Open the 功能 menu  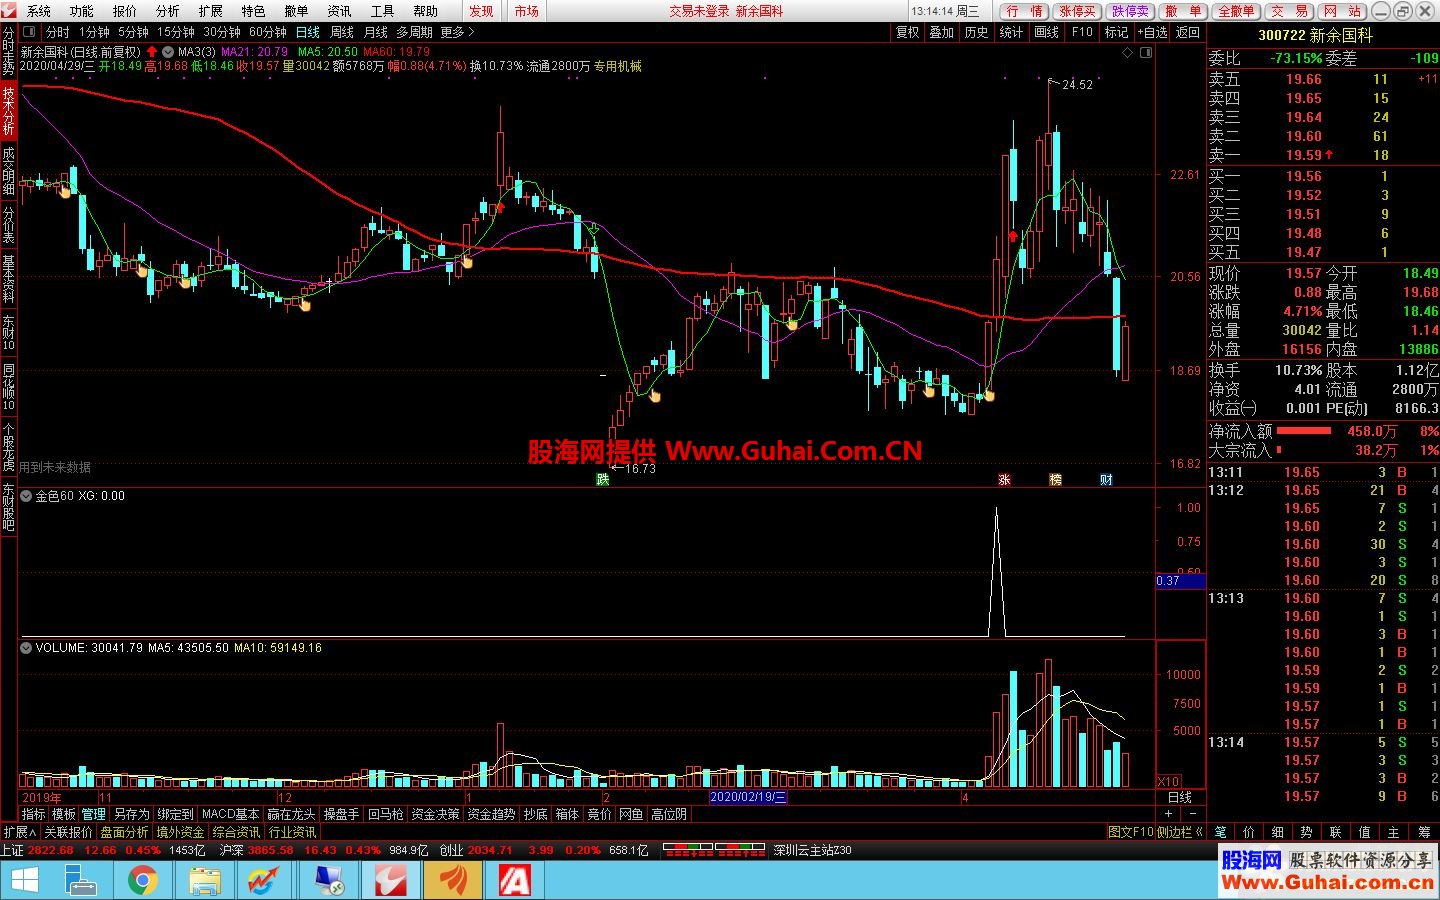pyautogui.click(x=82, y=11)
